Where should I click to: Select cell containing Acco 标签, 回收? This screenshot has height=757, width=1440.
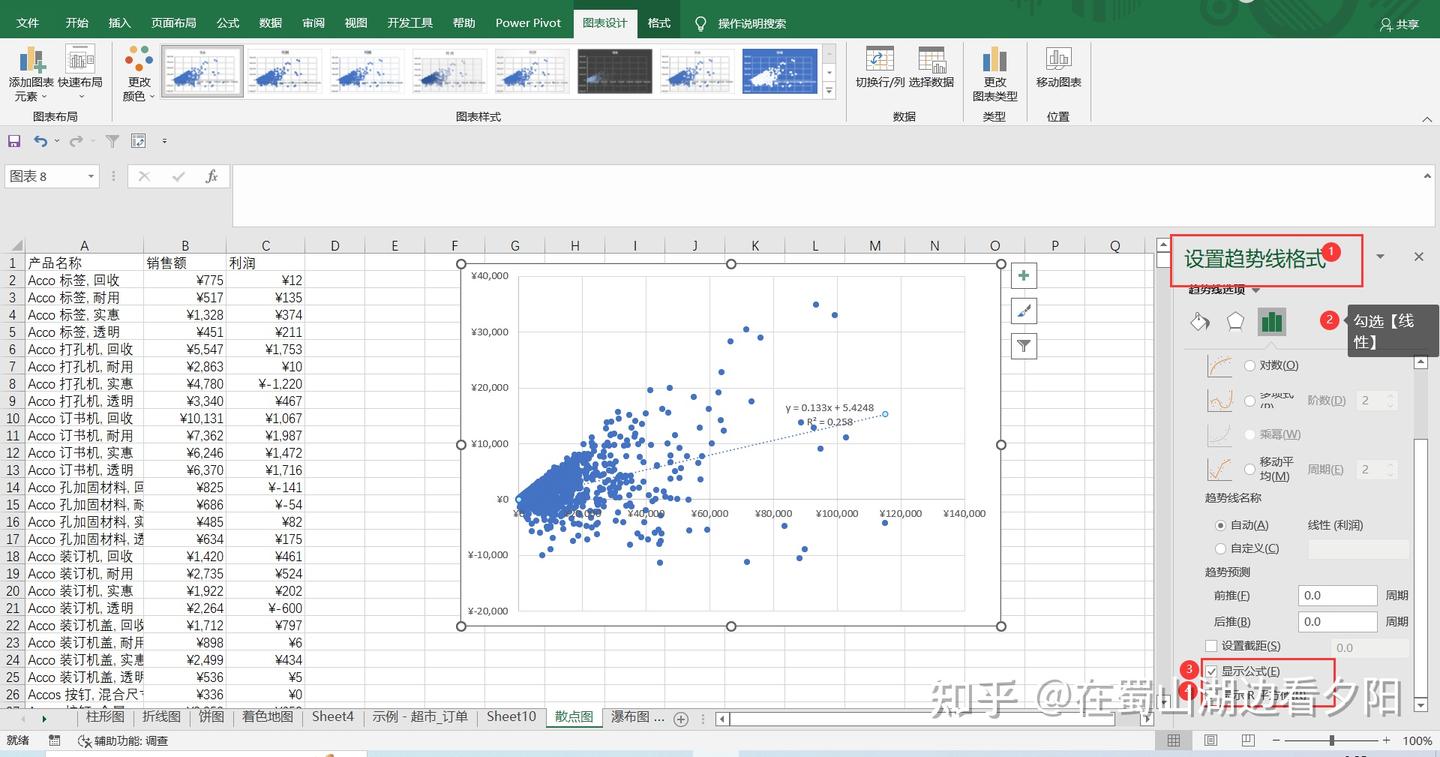pyautogui.click(x=84, y=281)
